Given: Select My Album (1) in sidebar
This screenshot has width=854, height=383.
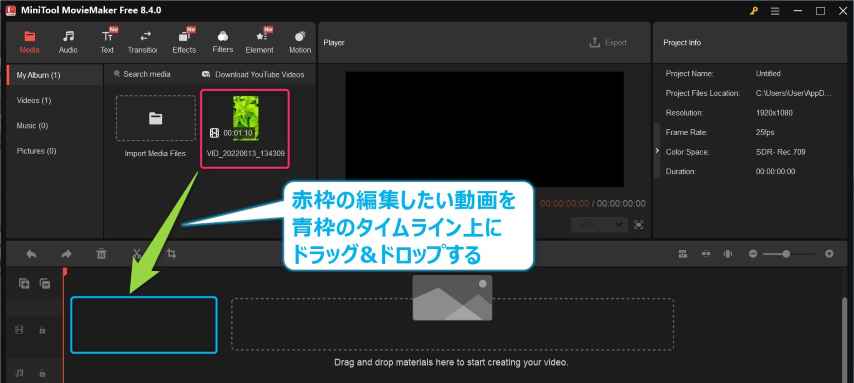Looking at the screenshot, I should click(54, 75).
